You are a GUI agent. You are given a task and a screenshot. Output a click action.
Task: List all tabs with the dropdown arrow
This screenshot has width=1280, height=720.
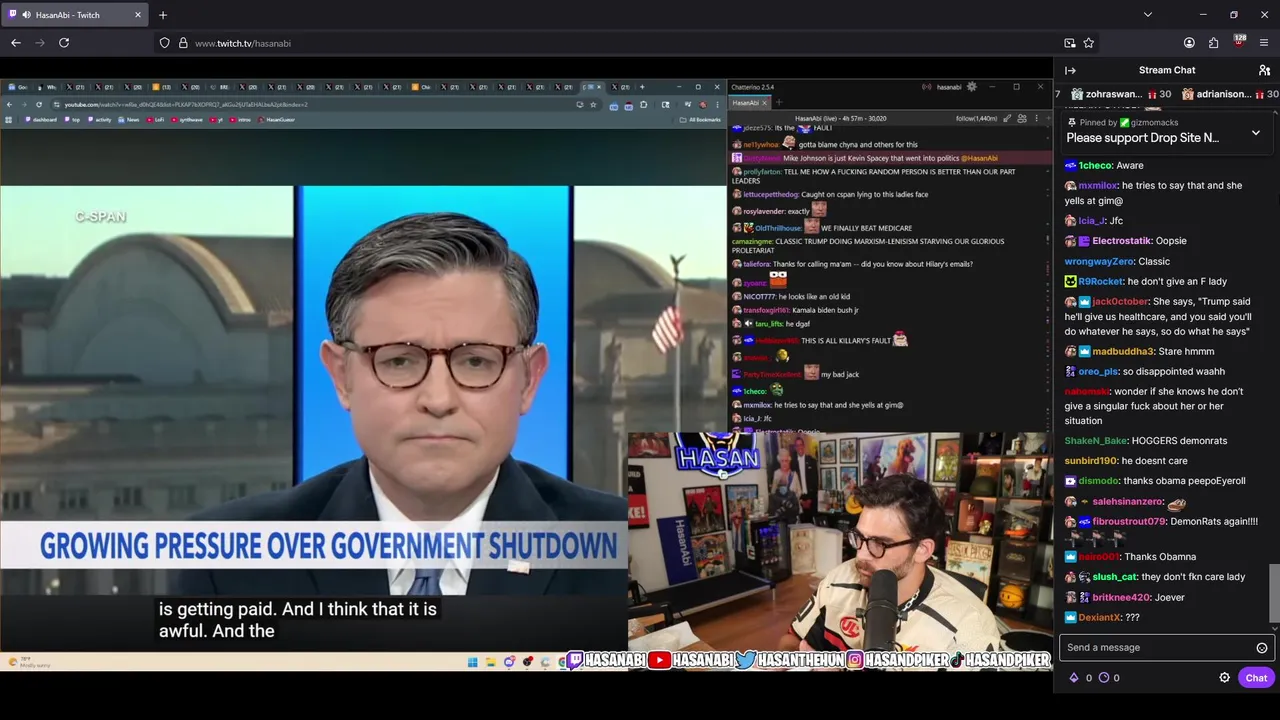point(1148,15)
